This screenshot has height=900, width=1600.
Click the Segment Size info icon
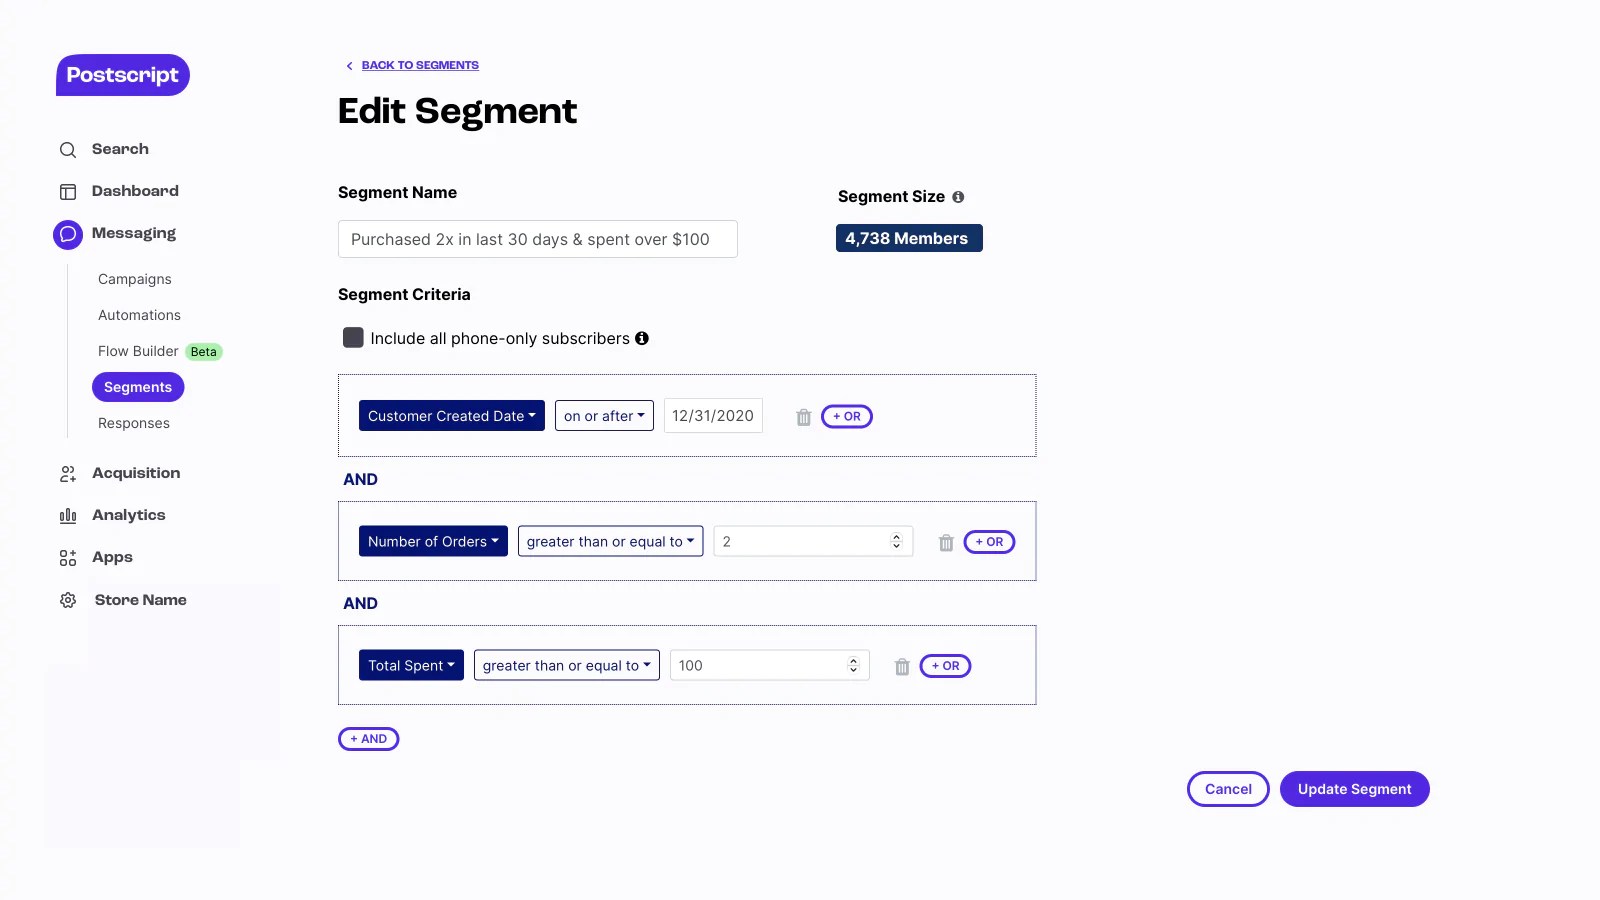(958, 196)
